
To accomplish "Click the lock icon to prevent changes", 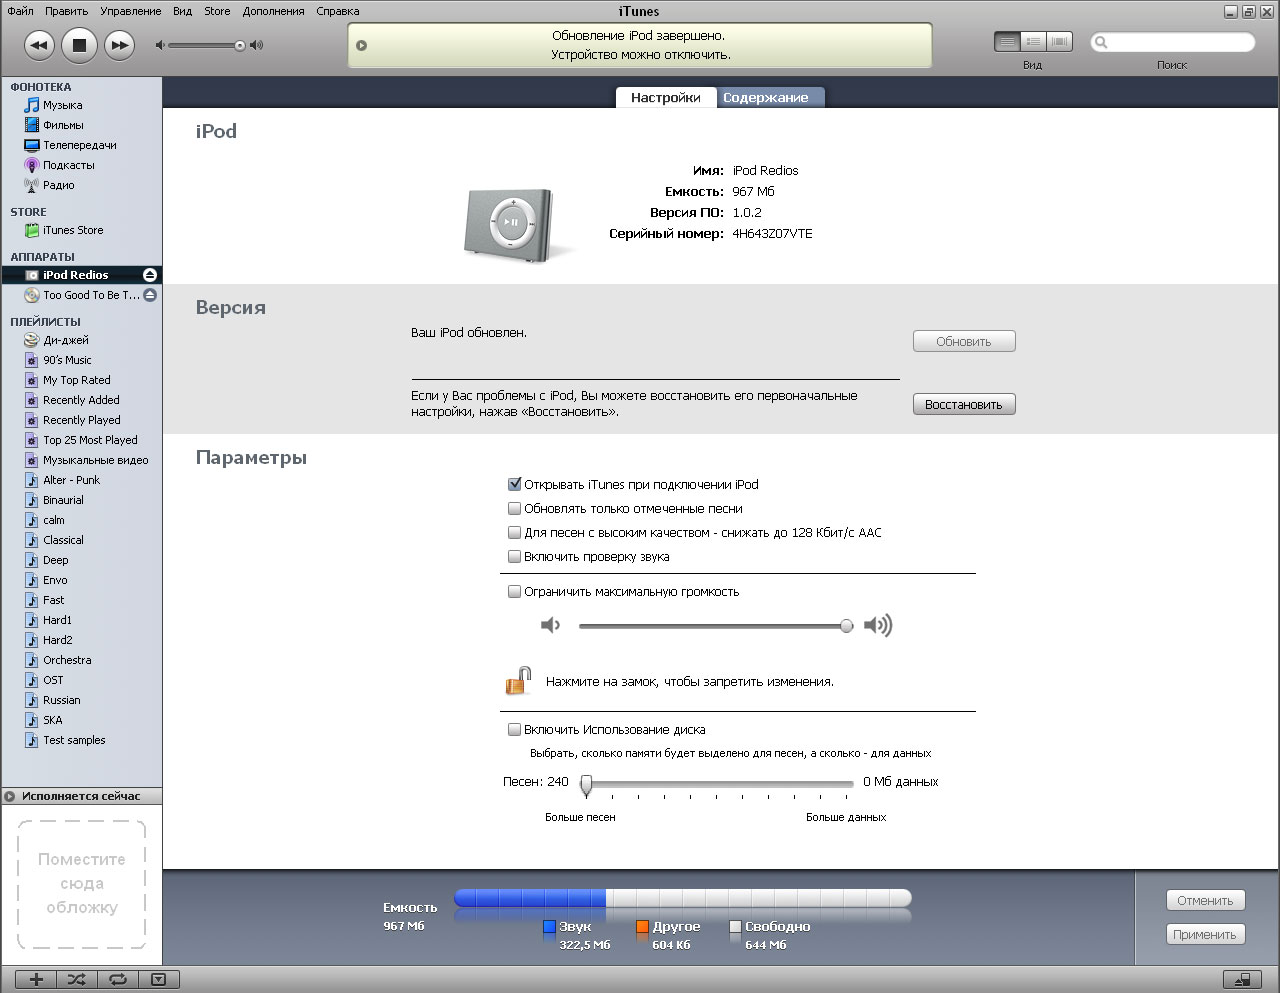I will coord(518,681).
